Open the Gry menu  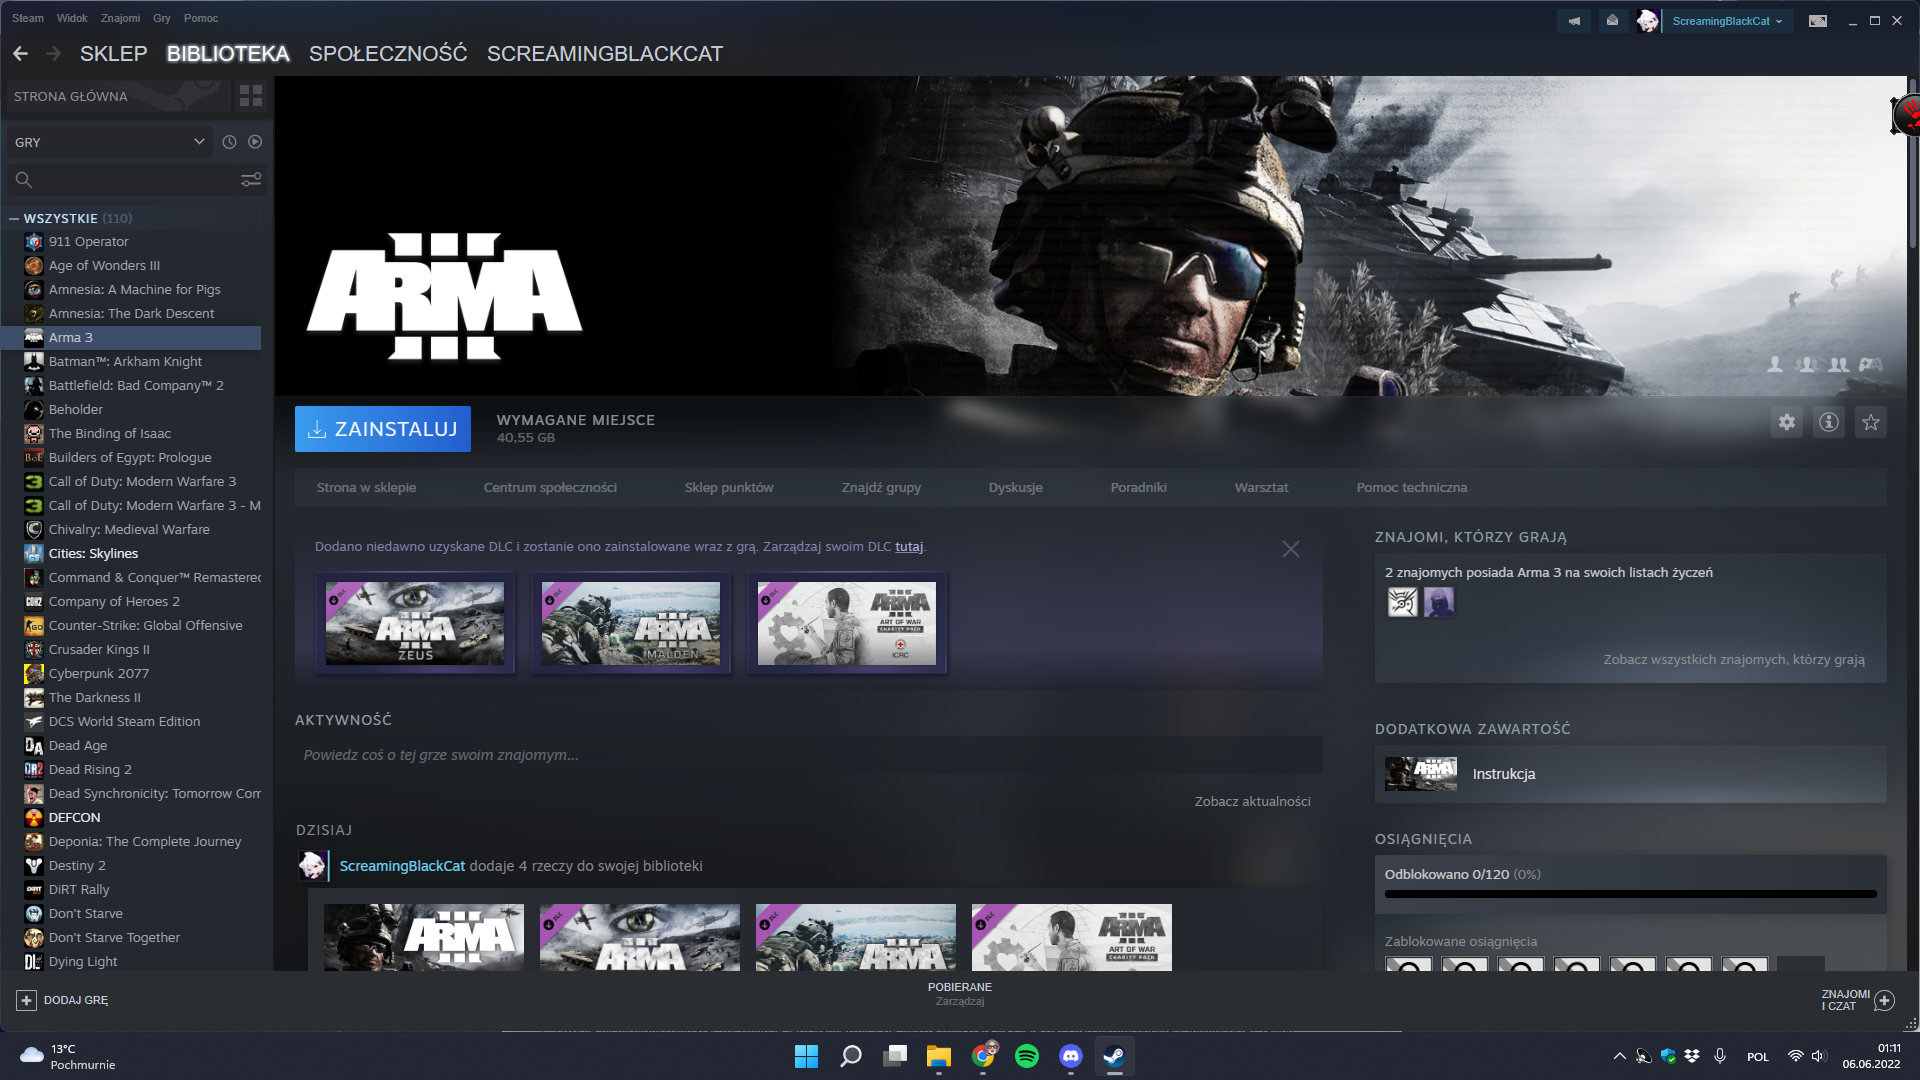(162, 18)
